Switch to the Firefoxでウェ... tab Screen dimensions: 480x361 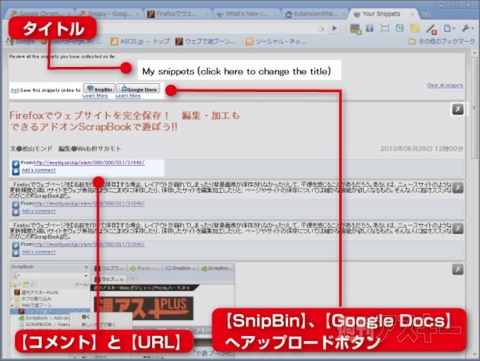click(178, 14)
